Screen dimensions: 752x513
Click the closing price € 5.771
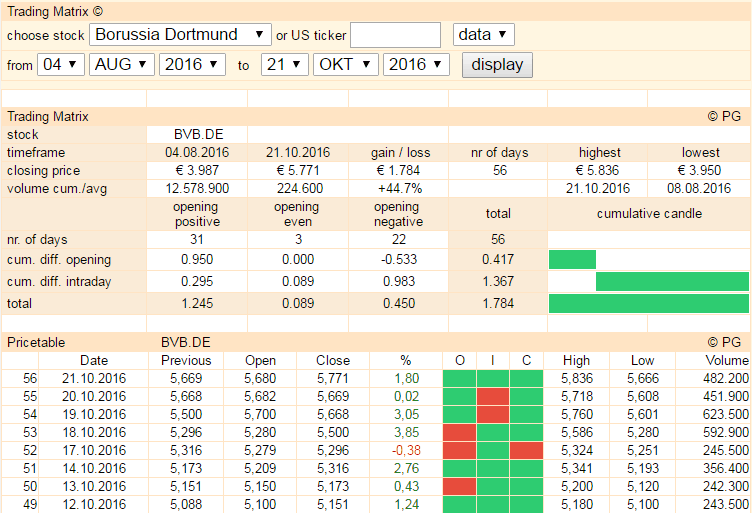[x=298, y=170]
